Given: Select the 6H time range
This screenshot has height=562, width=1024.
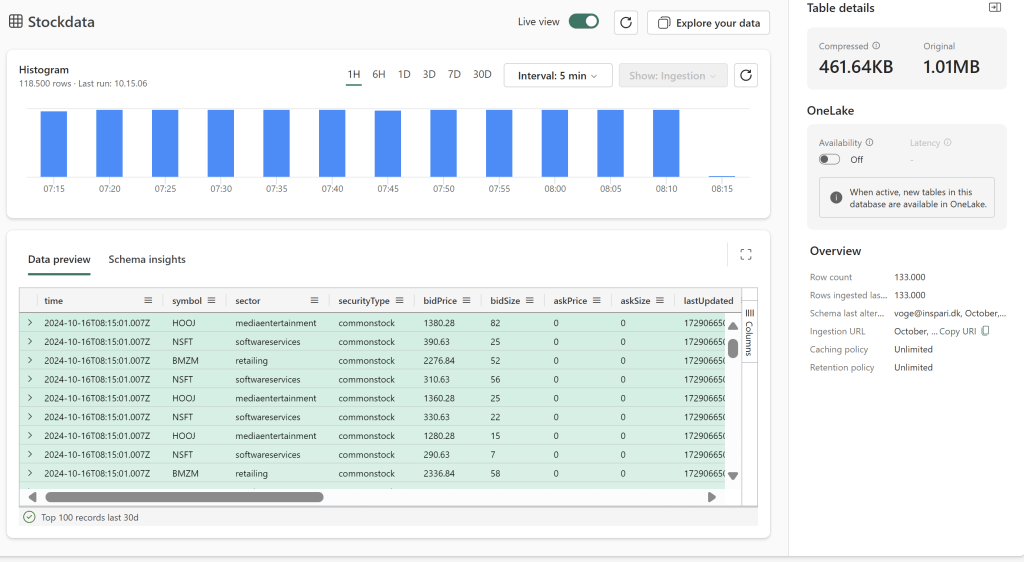Looking at the screenshot, I should click(x=379, y=75).
